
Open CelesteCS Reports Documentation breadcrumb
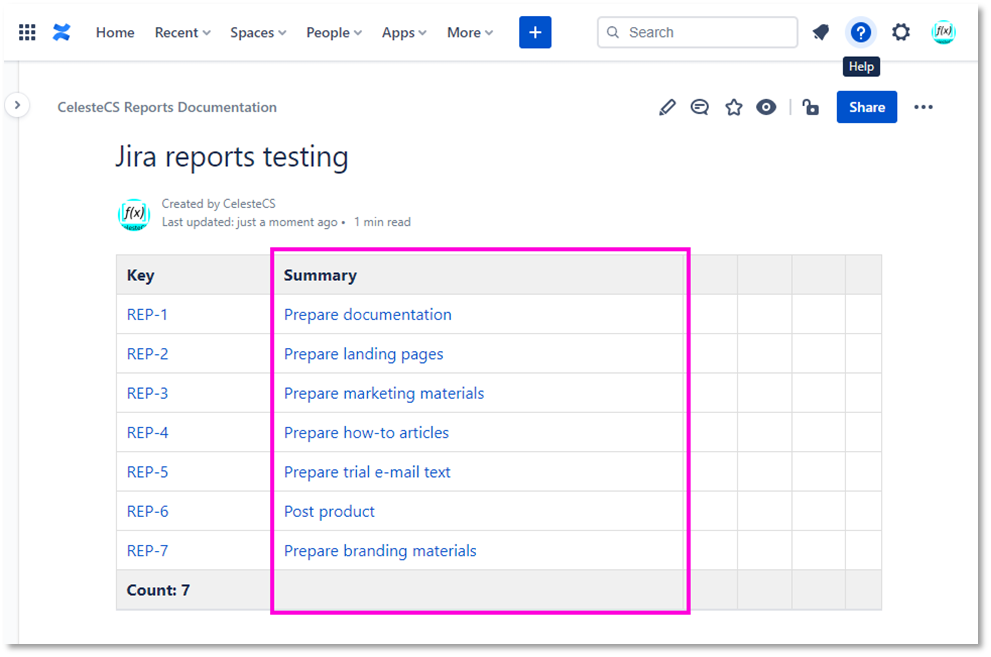coord(167,107)
